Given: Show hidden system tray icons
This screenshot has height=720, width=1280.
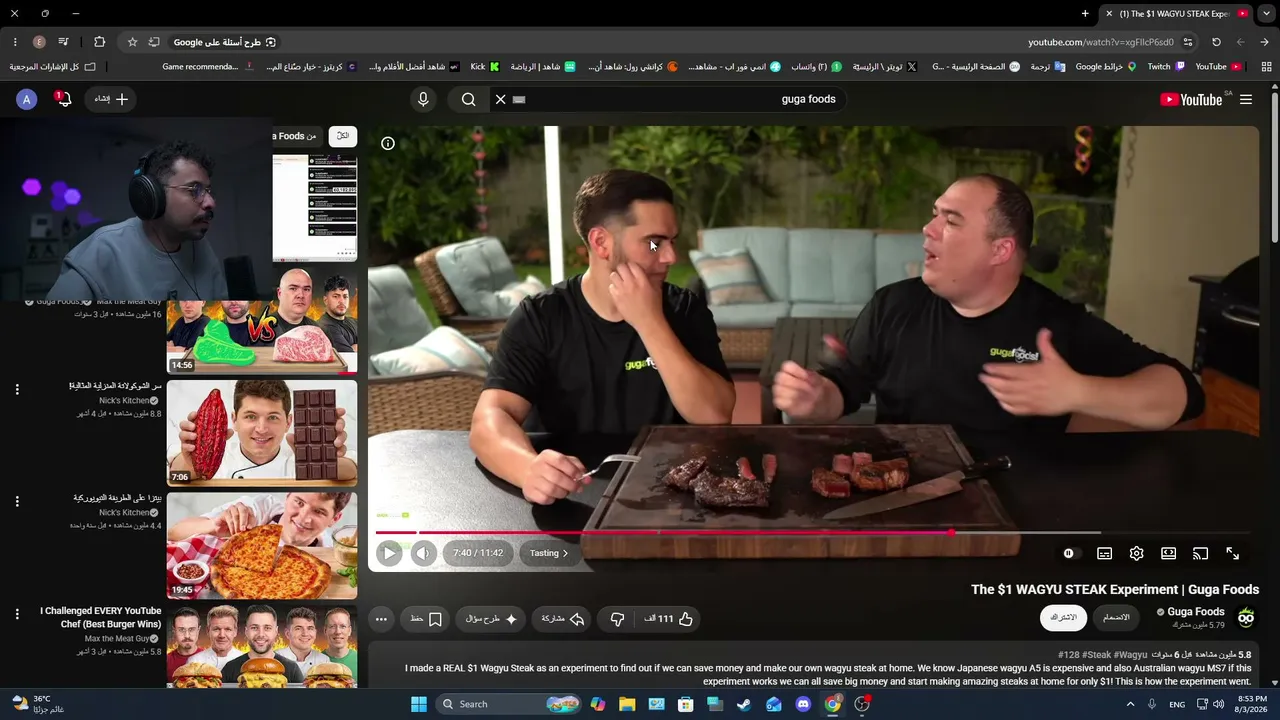Looking at the screenshot, I should click(1131, 704).
